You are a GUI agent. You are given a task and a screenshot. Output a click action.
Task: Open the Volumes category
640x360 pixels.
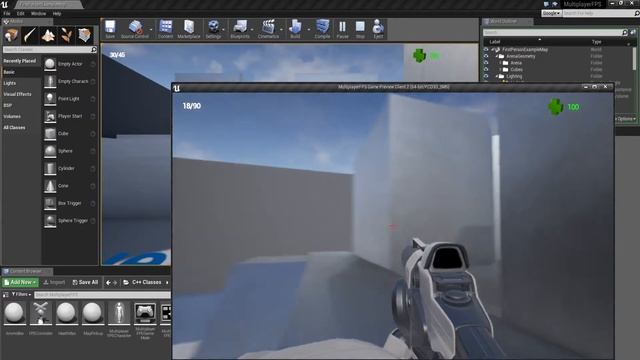coord(12,116)
